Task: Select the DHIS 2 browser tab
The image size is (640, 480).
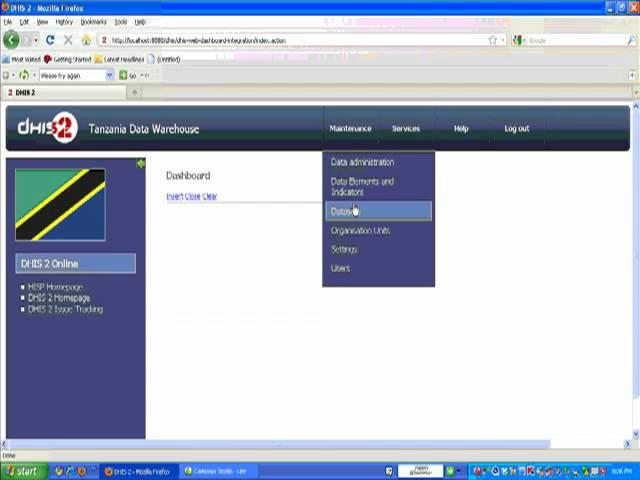Action: tap(65, 93)
